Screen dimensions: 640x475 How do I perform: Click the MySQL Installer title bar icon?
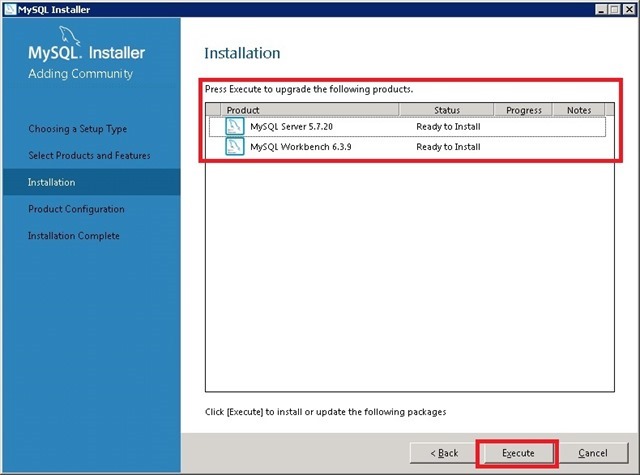pos(10,9)
